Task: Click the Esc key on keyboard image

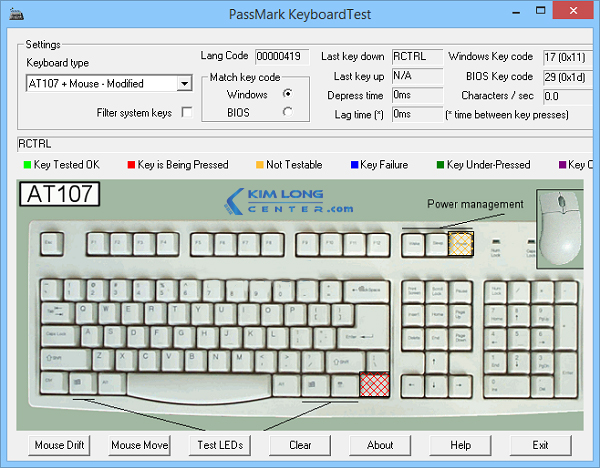Action: (52, 242)
